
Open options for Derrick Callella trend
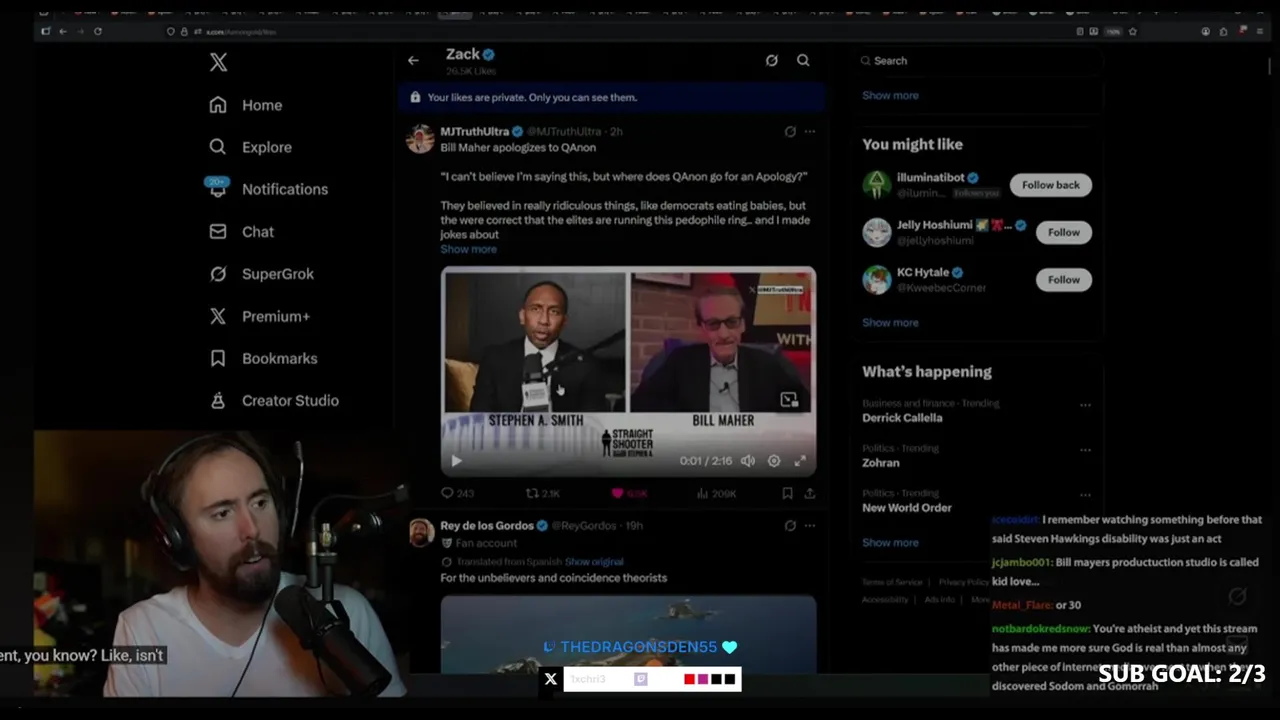[x=1085, y=405]
